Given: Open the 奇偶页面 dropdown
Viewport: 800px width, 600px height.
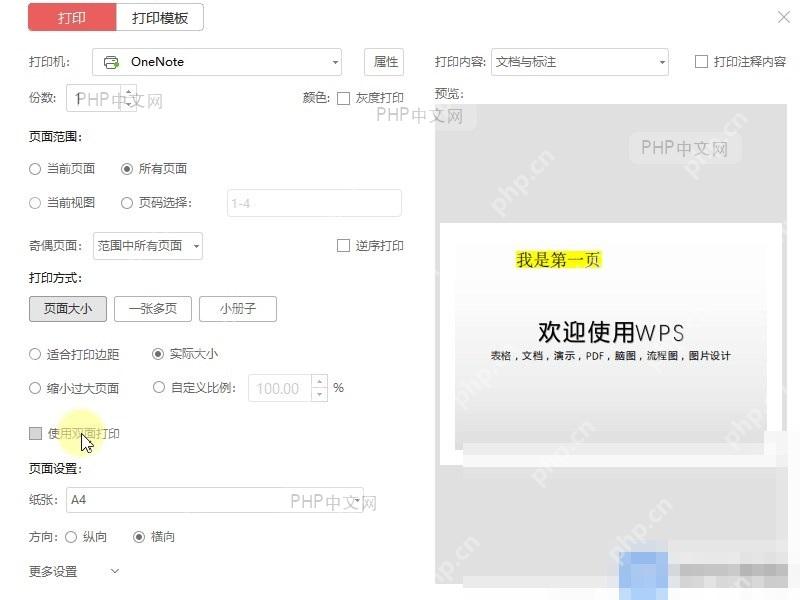Looking at the screenshot, I should click(x=148, y=246).
